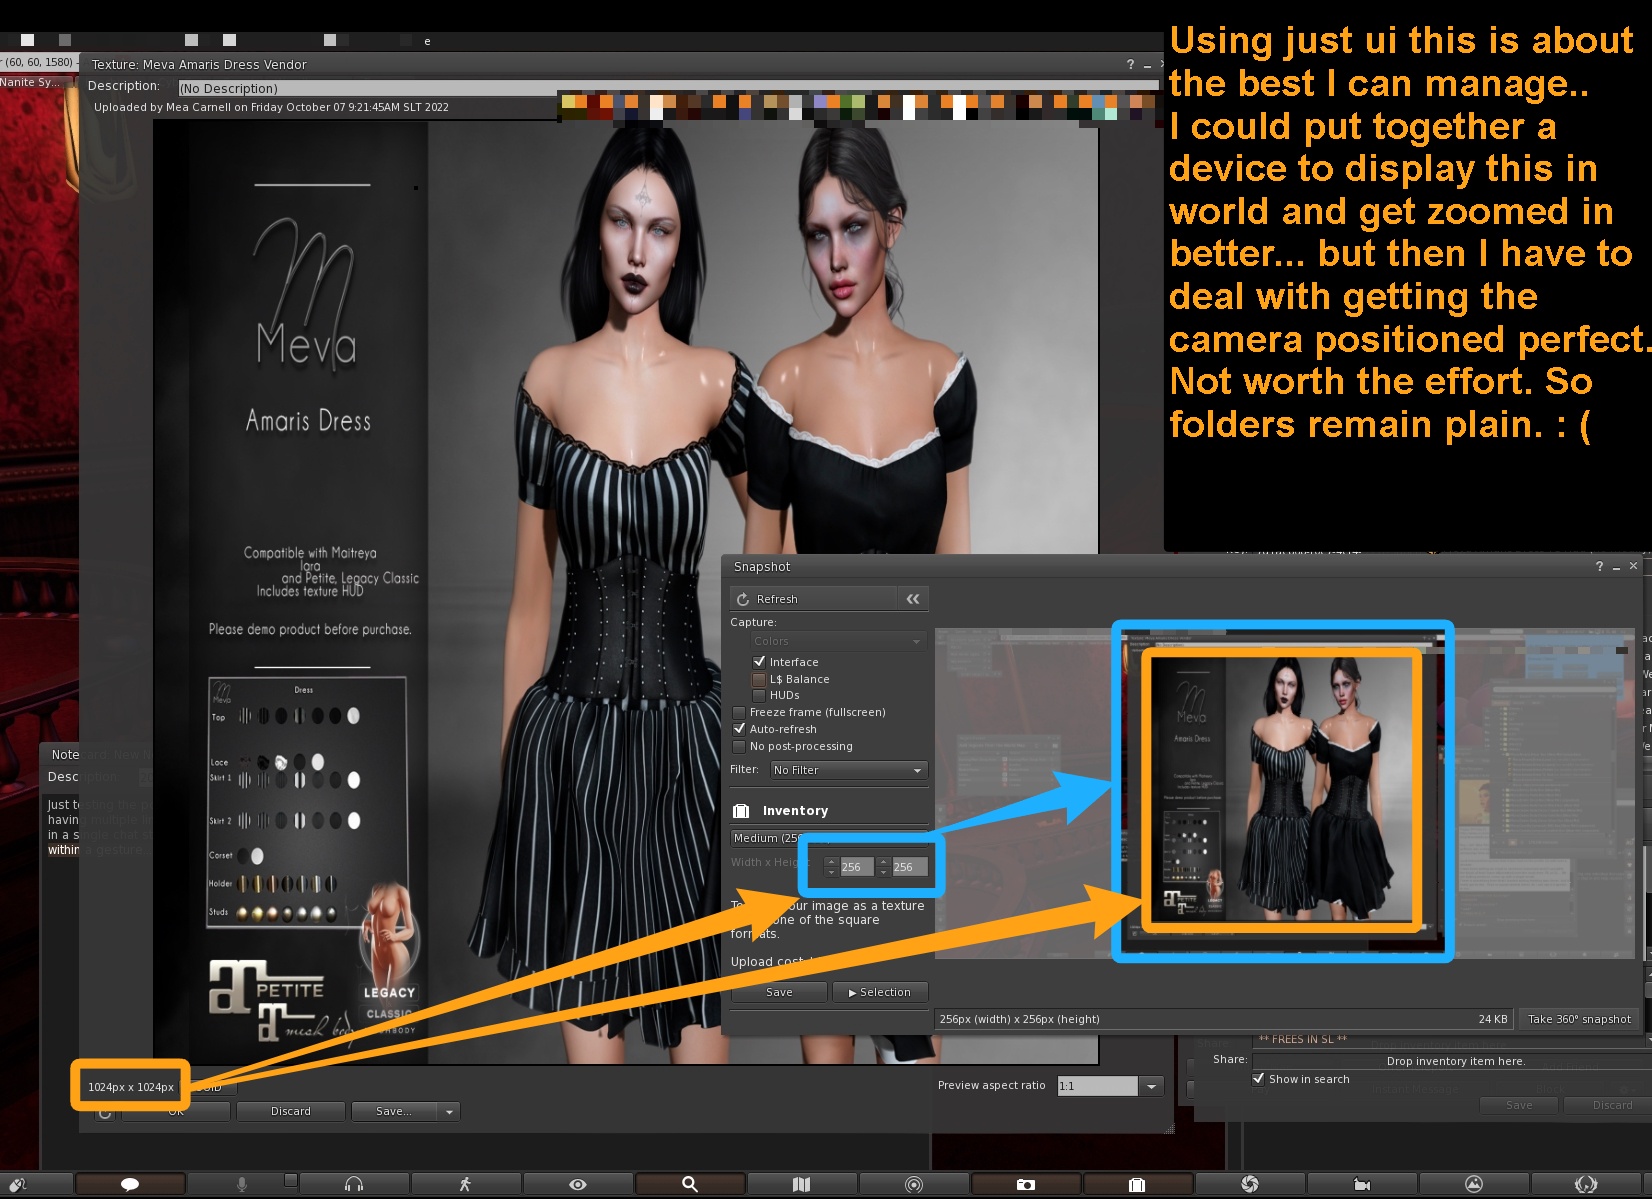Open the landscape picture toolbar button
The height and width of the screenshot is (1199, 1652).
[x=1474, y=1184]
